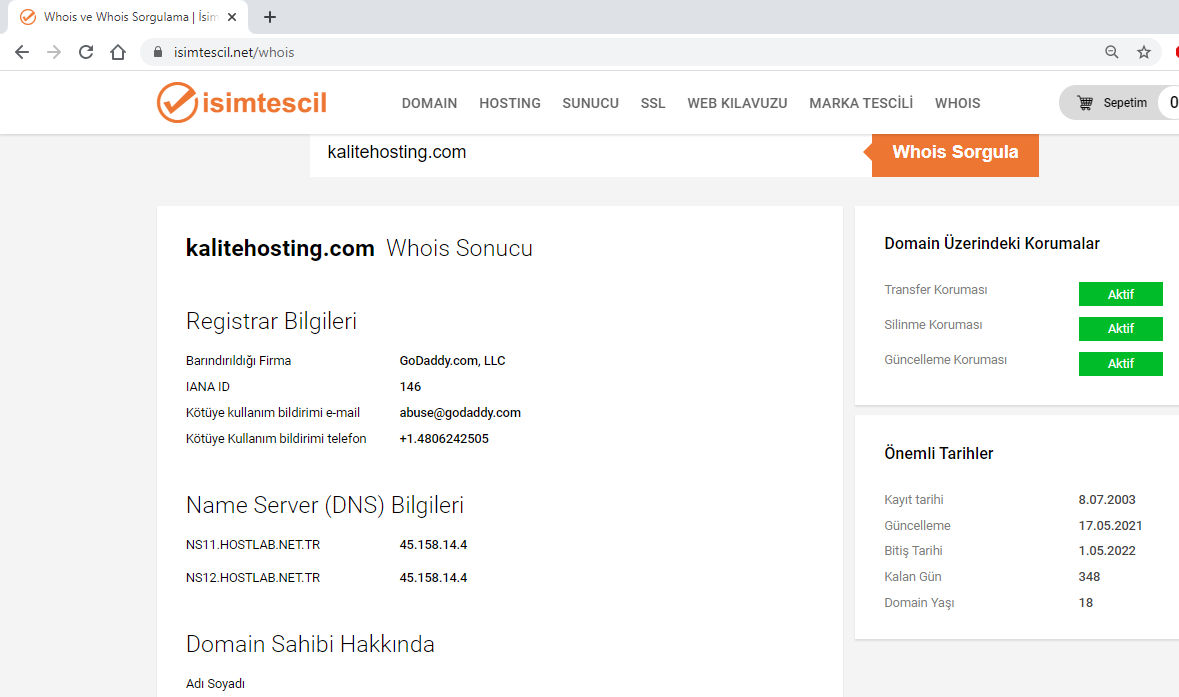This screenshot has width=1179, height=697.
Task: Click the Adı Soyadı label
Action: [x=215, y=683]
